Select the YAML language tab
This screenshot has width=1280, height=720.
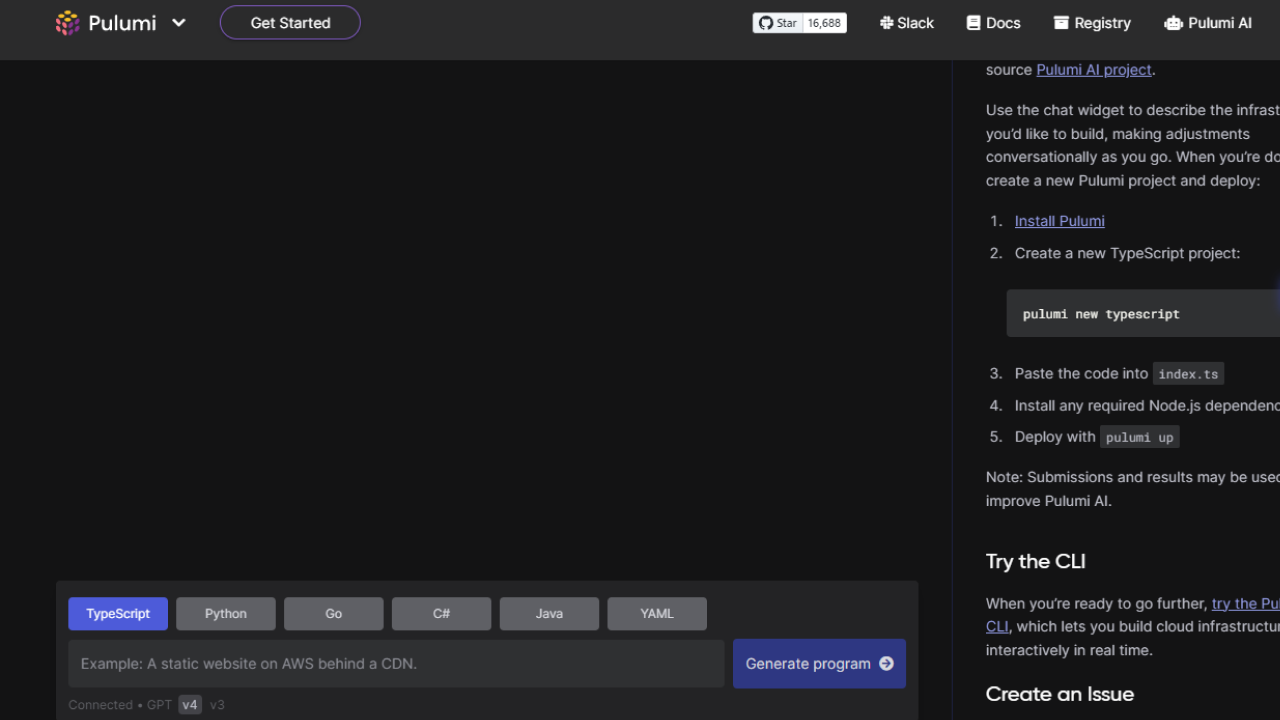point(657,614)
